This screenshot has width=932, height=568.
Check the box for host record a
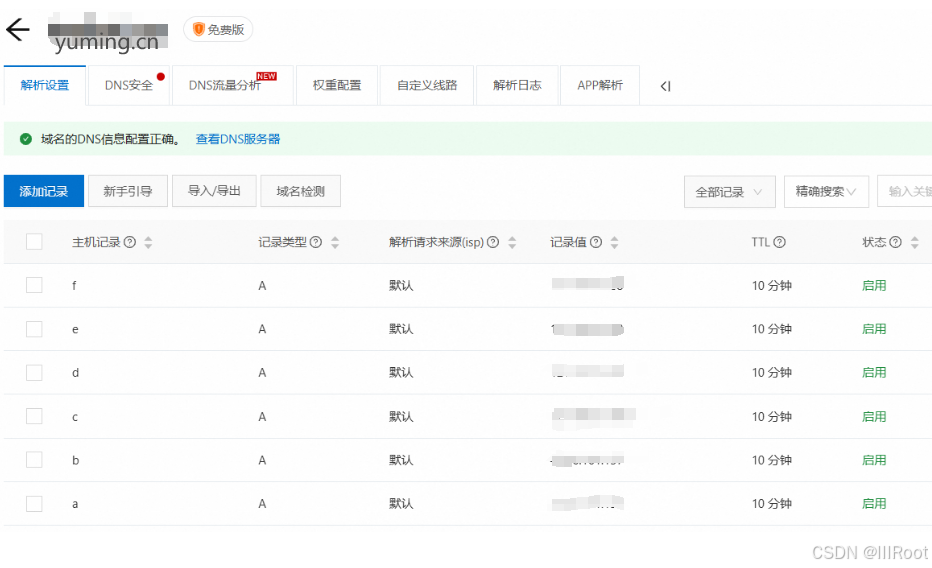34,504
